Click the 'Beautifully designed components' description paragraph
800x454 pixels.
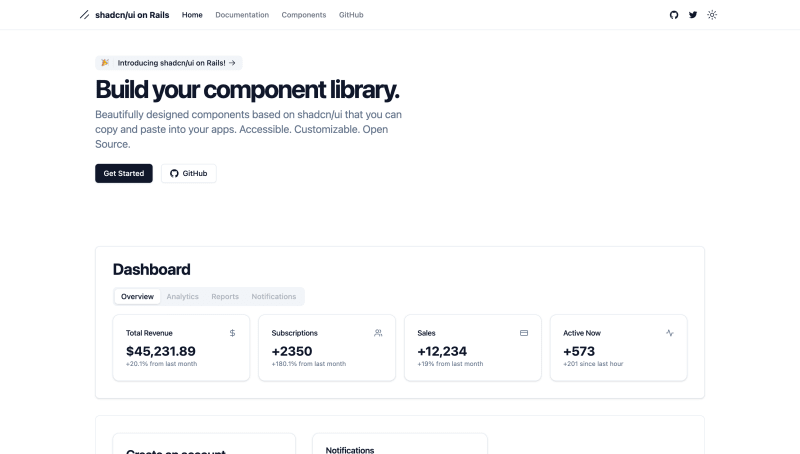(x=248, y=129)
